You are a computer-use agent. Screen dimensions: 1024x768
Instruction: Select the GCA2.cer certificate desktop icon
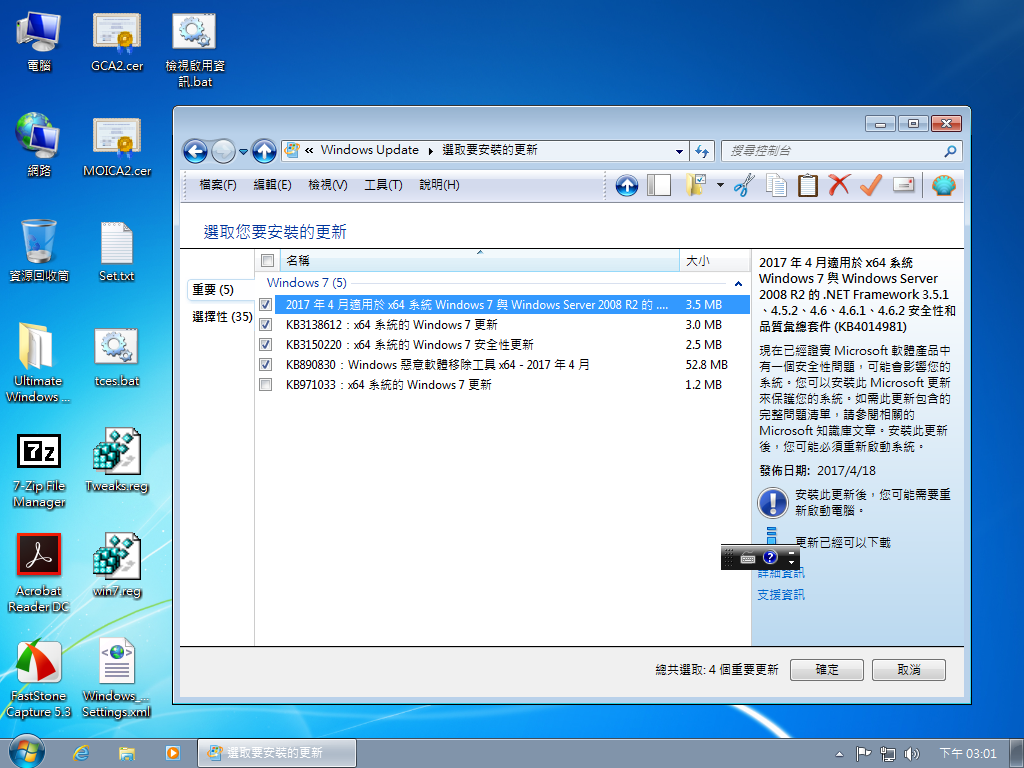[x=117, y=42]
